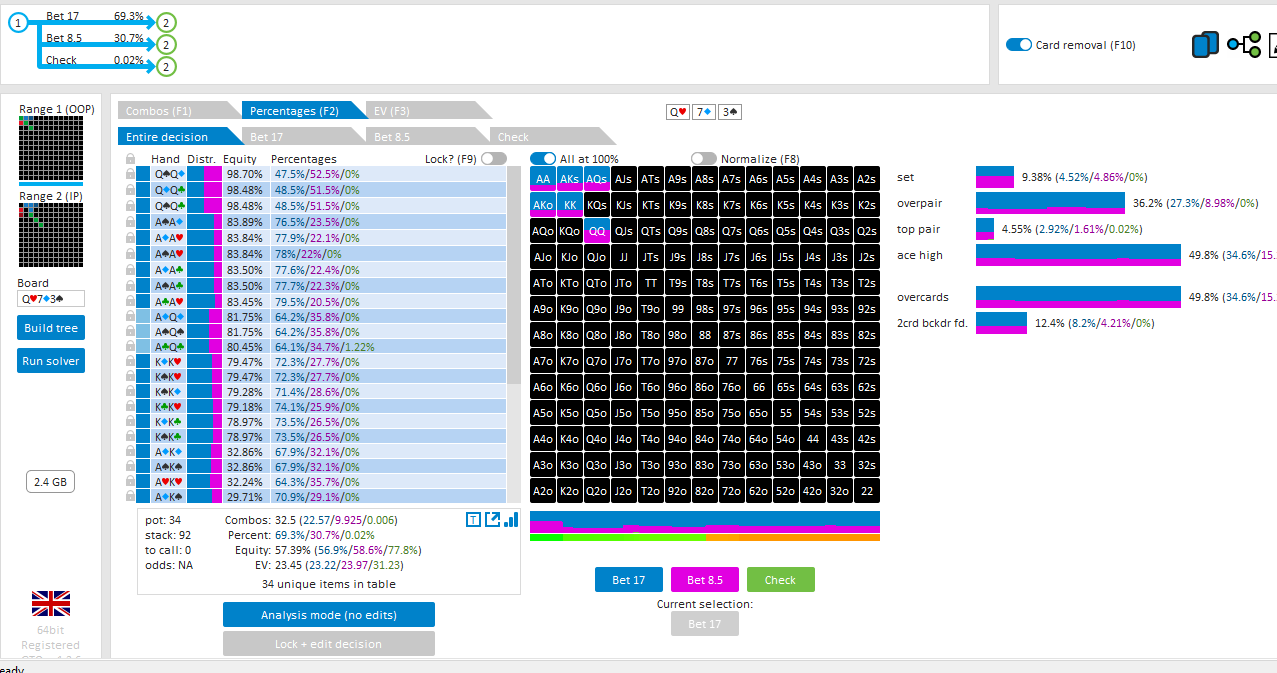Click the British flag language icon
This screenshot has width=1277, height=673.
coord(50,603)
